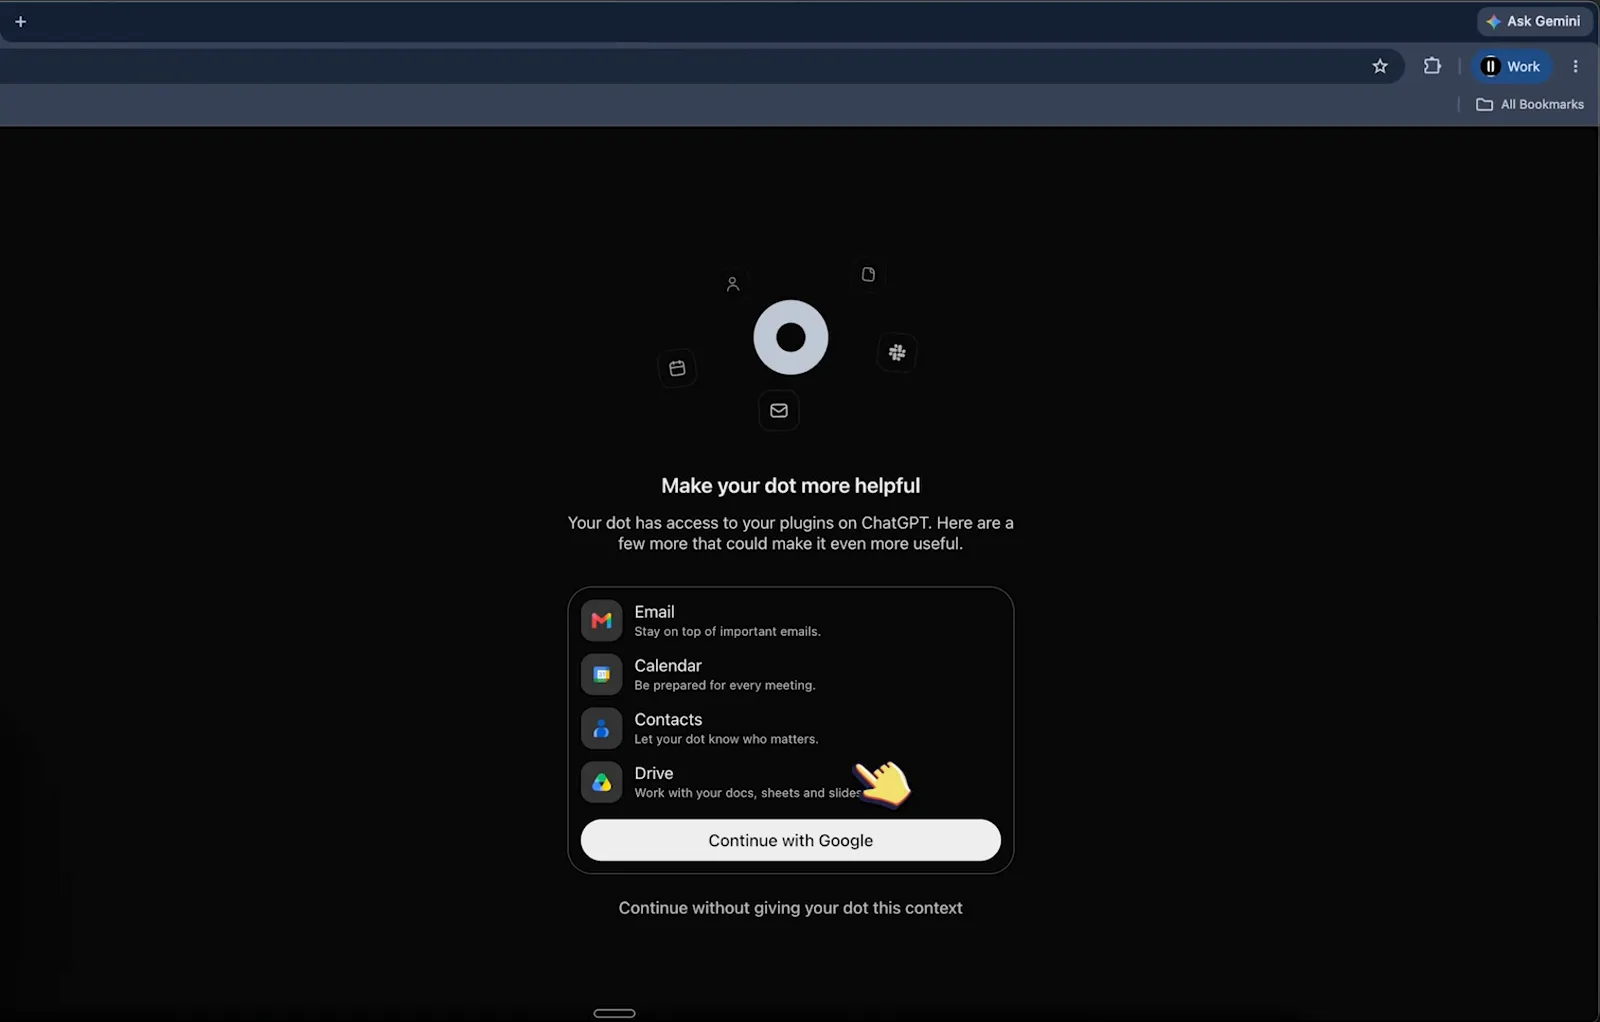Viewport: 1600px width, 1022px height.
Task: Click the Google Contacts icon
Action: pyautogui.click(x=601, y=729)
